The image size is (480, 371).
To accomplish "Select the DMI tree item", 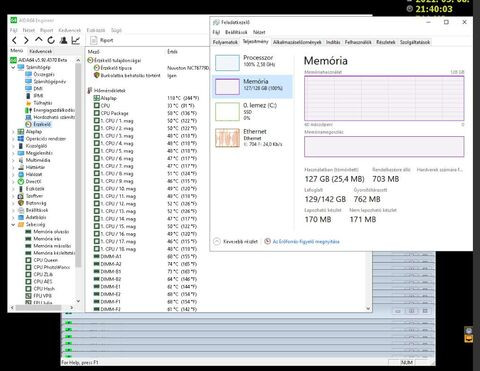I will click(x=34, y=89).
